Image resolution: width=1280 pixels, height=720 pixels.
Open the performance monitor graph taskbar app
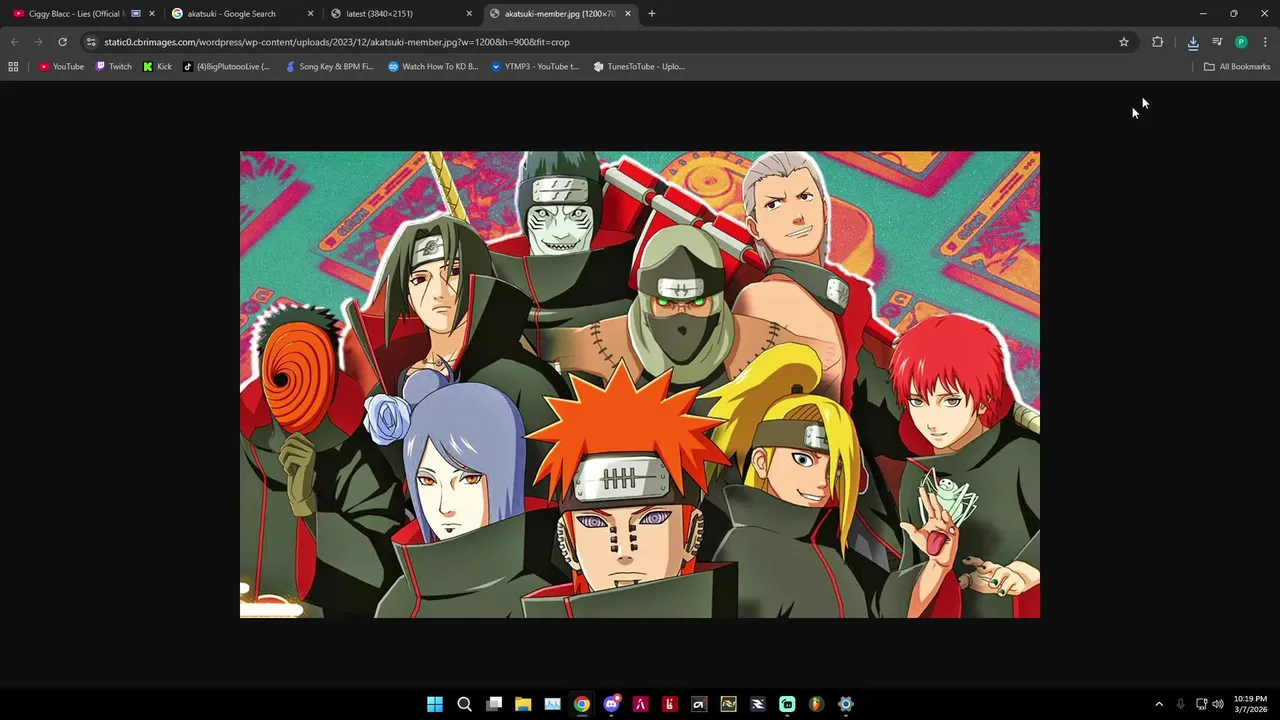pos(552,704)
